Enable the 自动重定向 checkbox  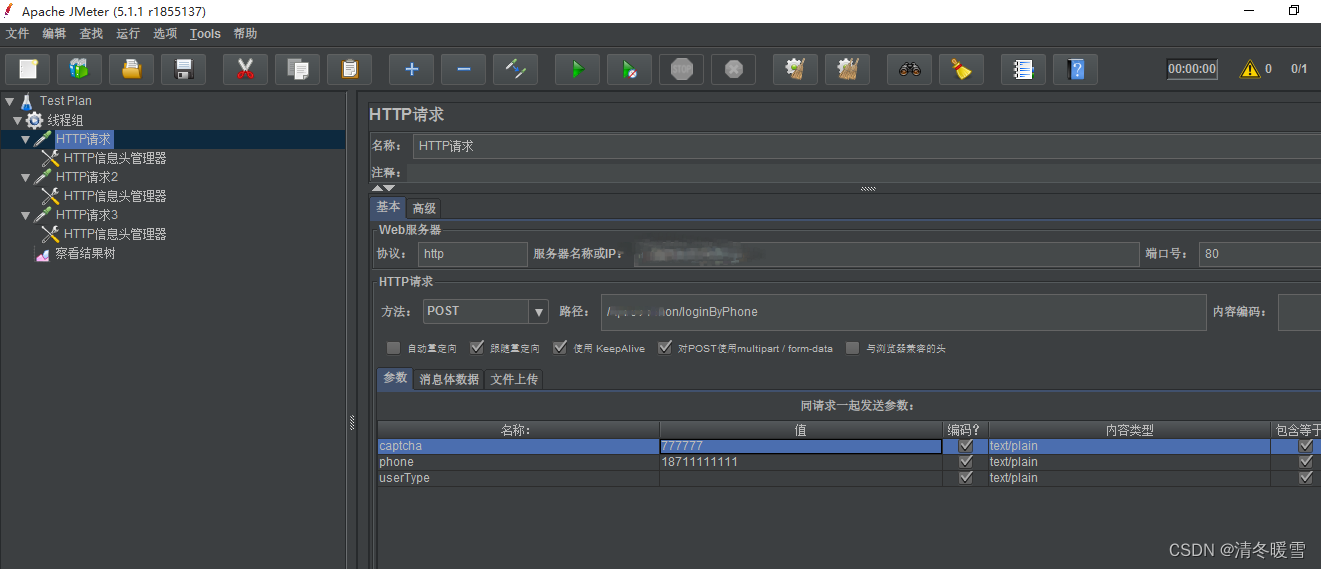[394, 348]
